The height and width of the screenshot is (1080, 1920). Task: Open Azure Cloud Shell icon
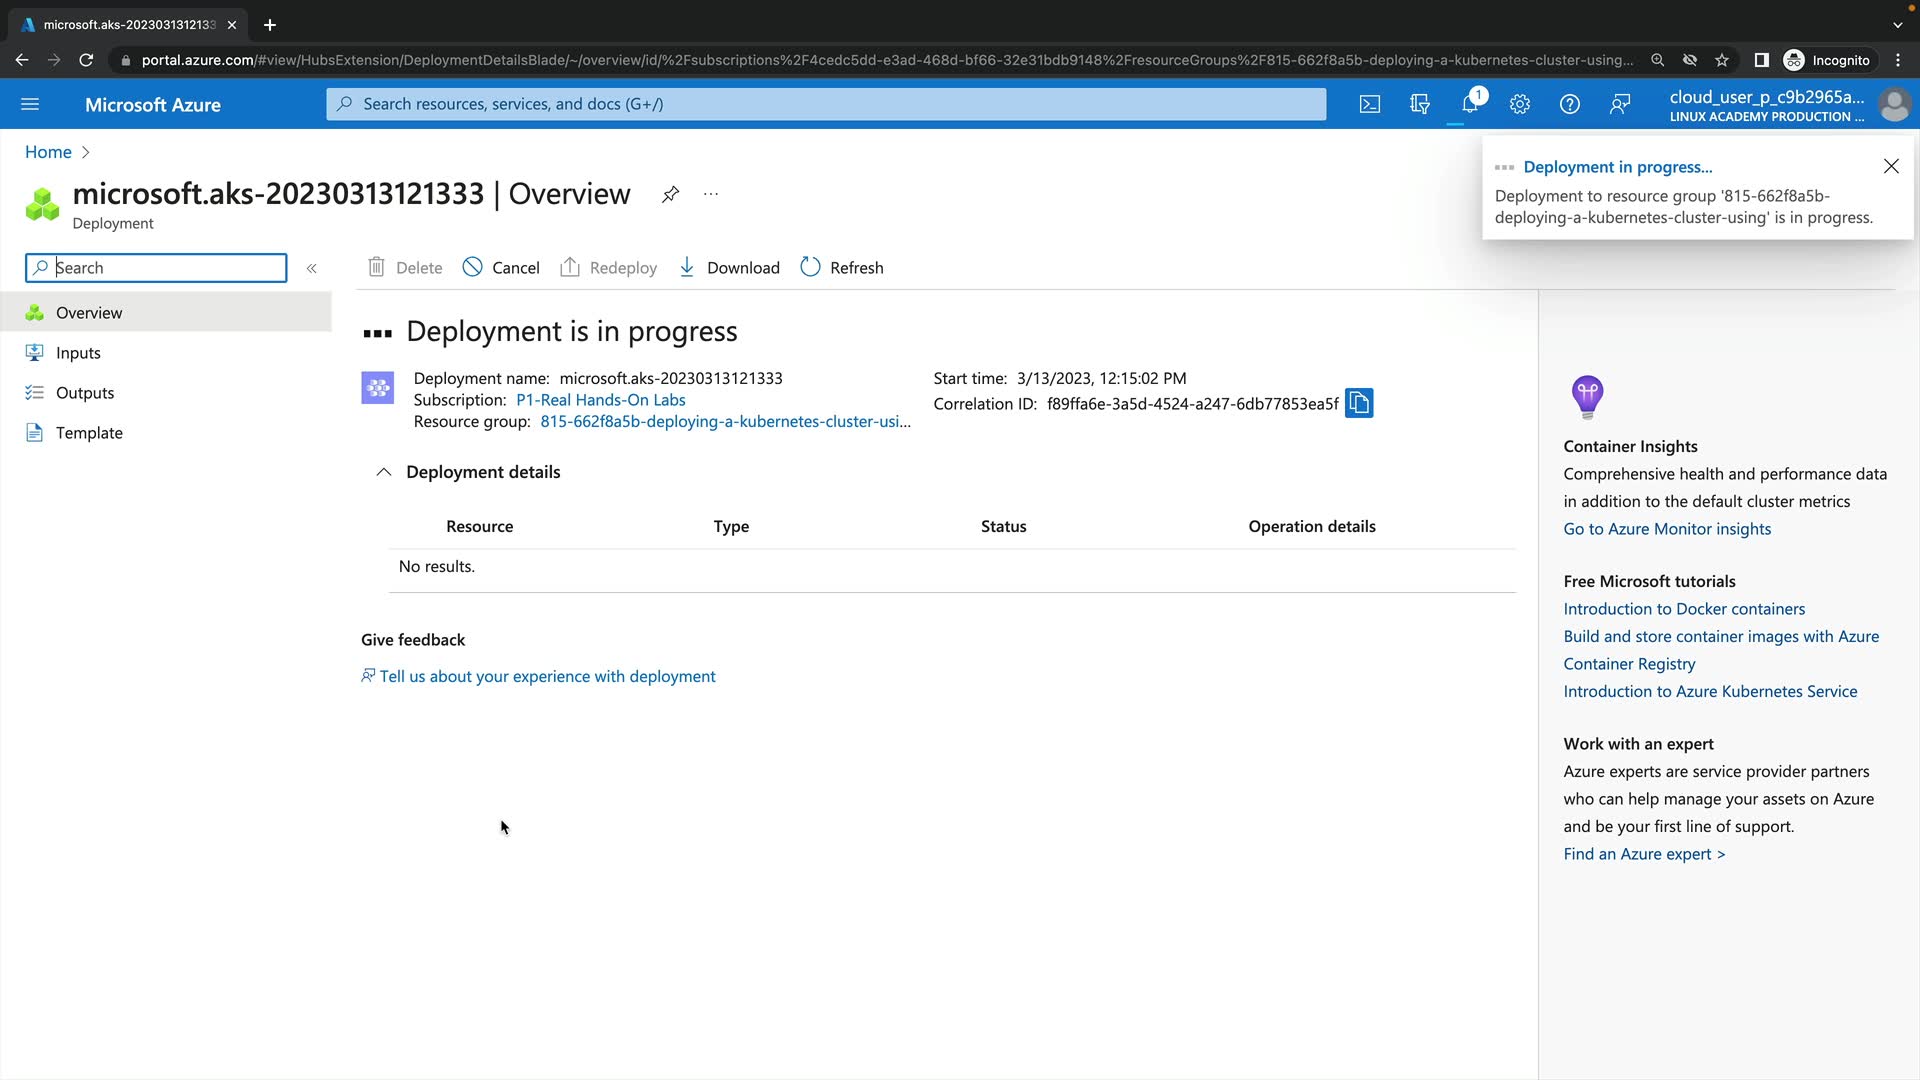coord(1370,104)
